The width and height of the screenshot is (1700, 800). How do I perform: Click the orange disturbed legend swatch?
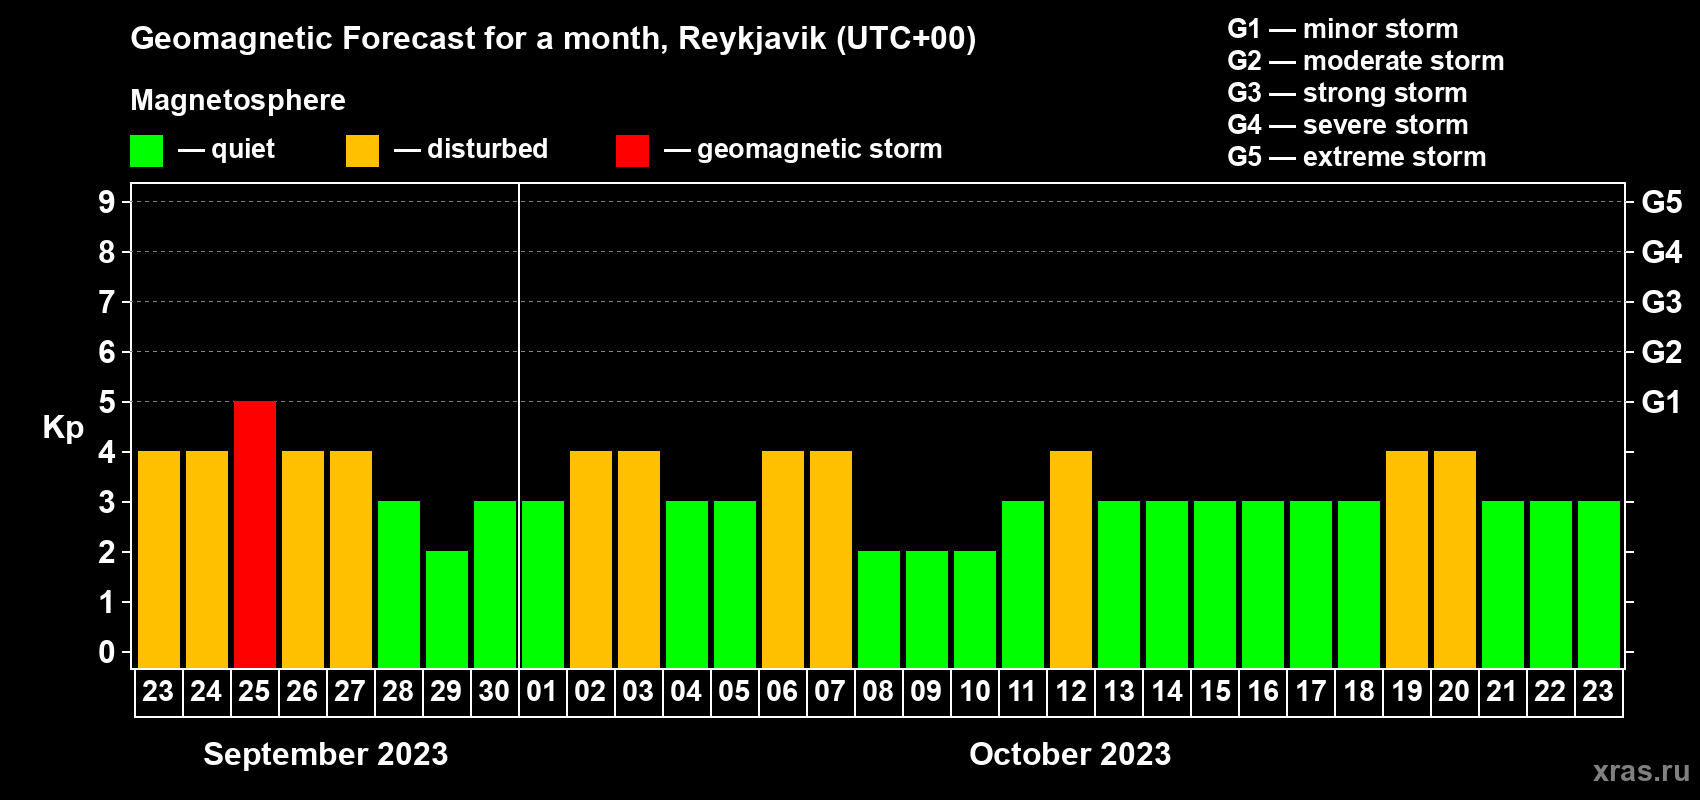pos(362,151)
